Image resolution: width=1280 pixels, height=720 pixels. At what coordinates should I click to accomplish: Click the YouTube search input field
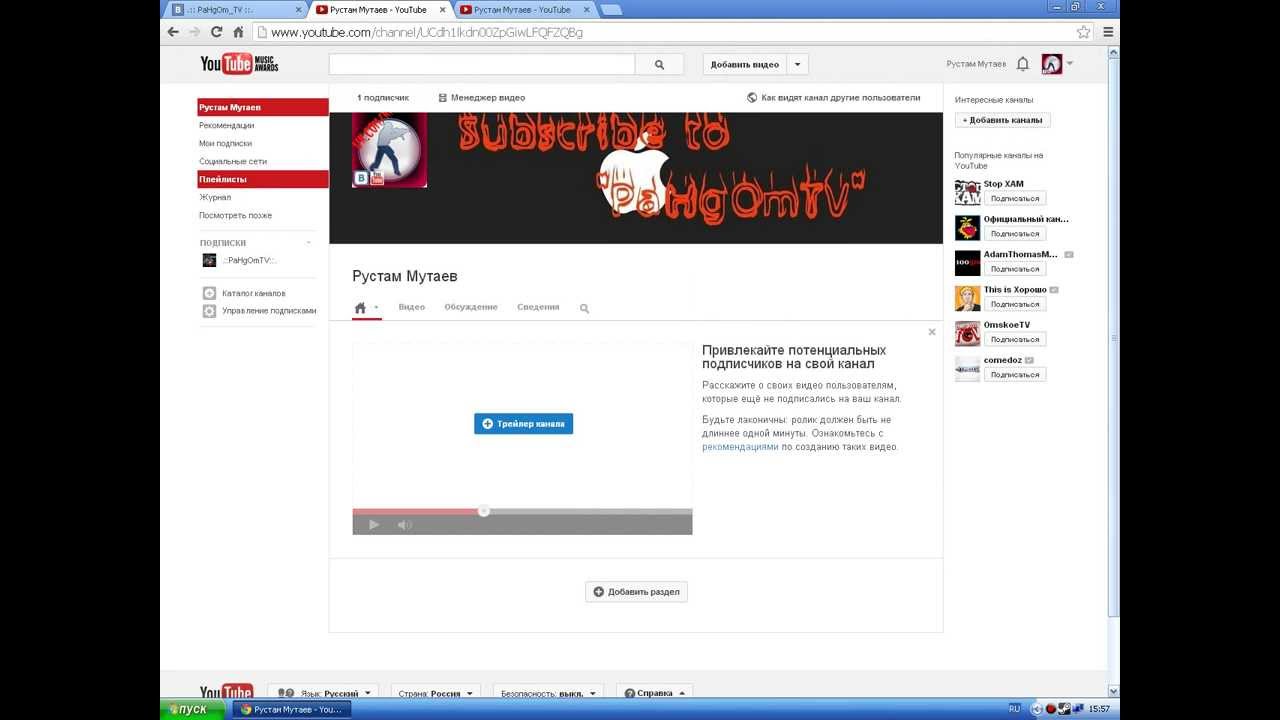pyautogui.click(x=482, y=64)
